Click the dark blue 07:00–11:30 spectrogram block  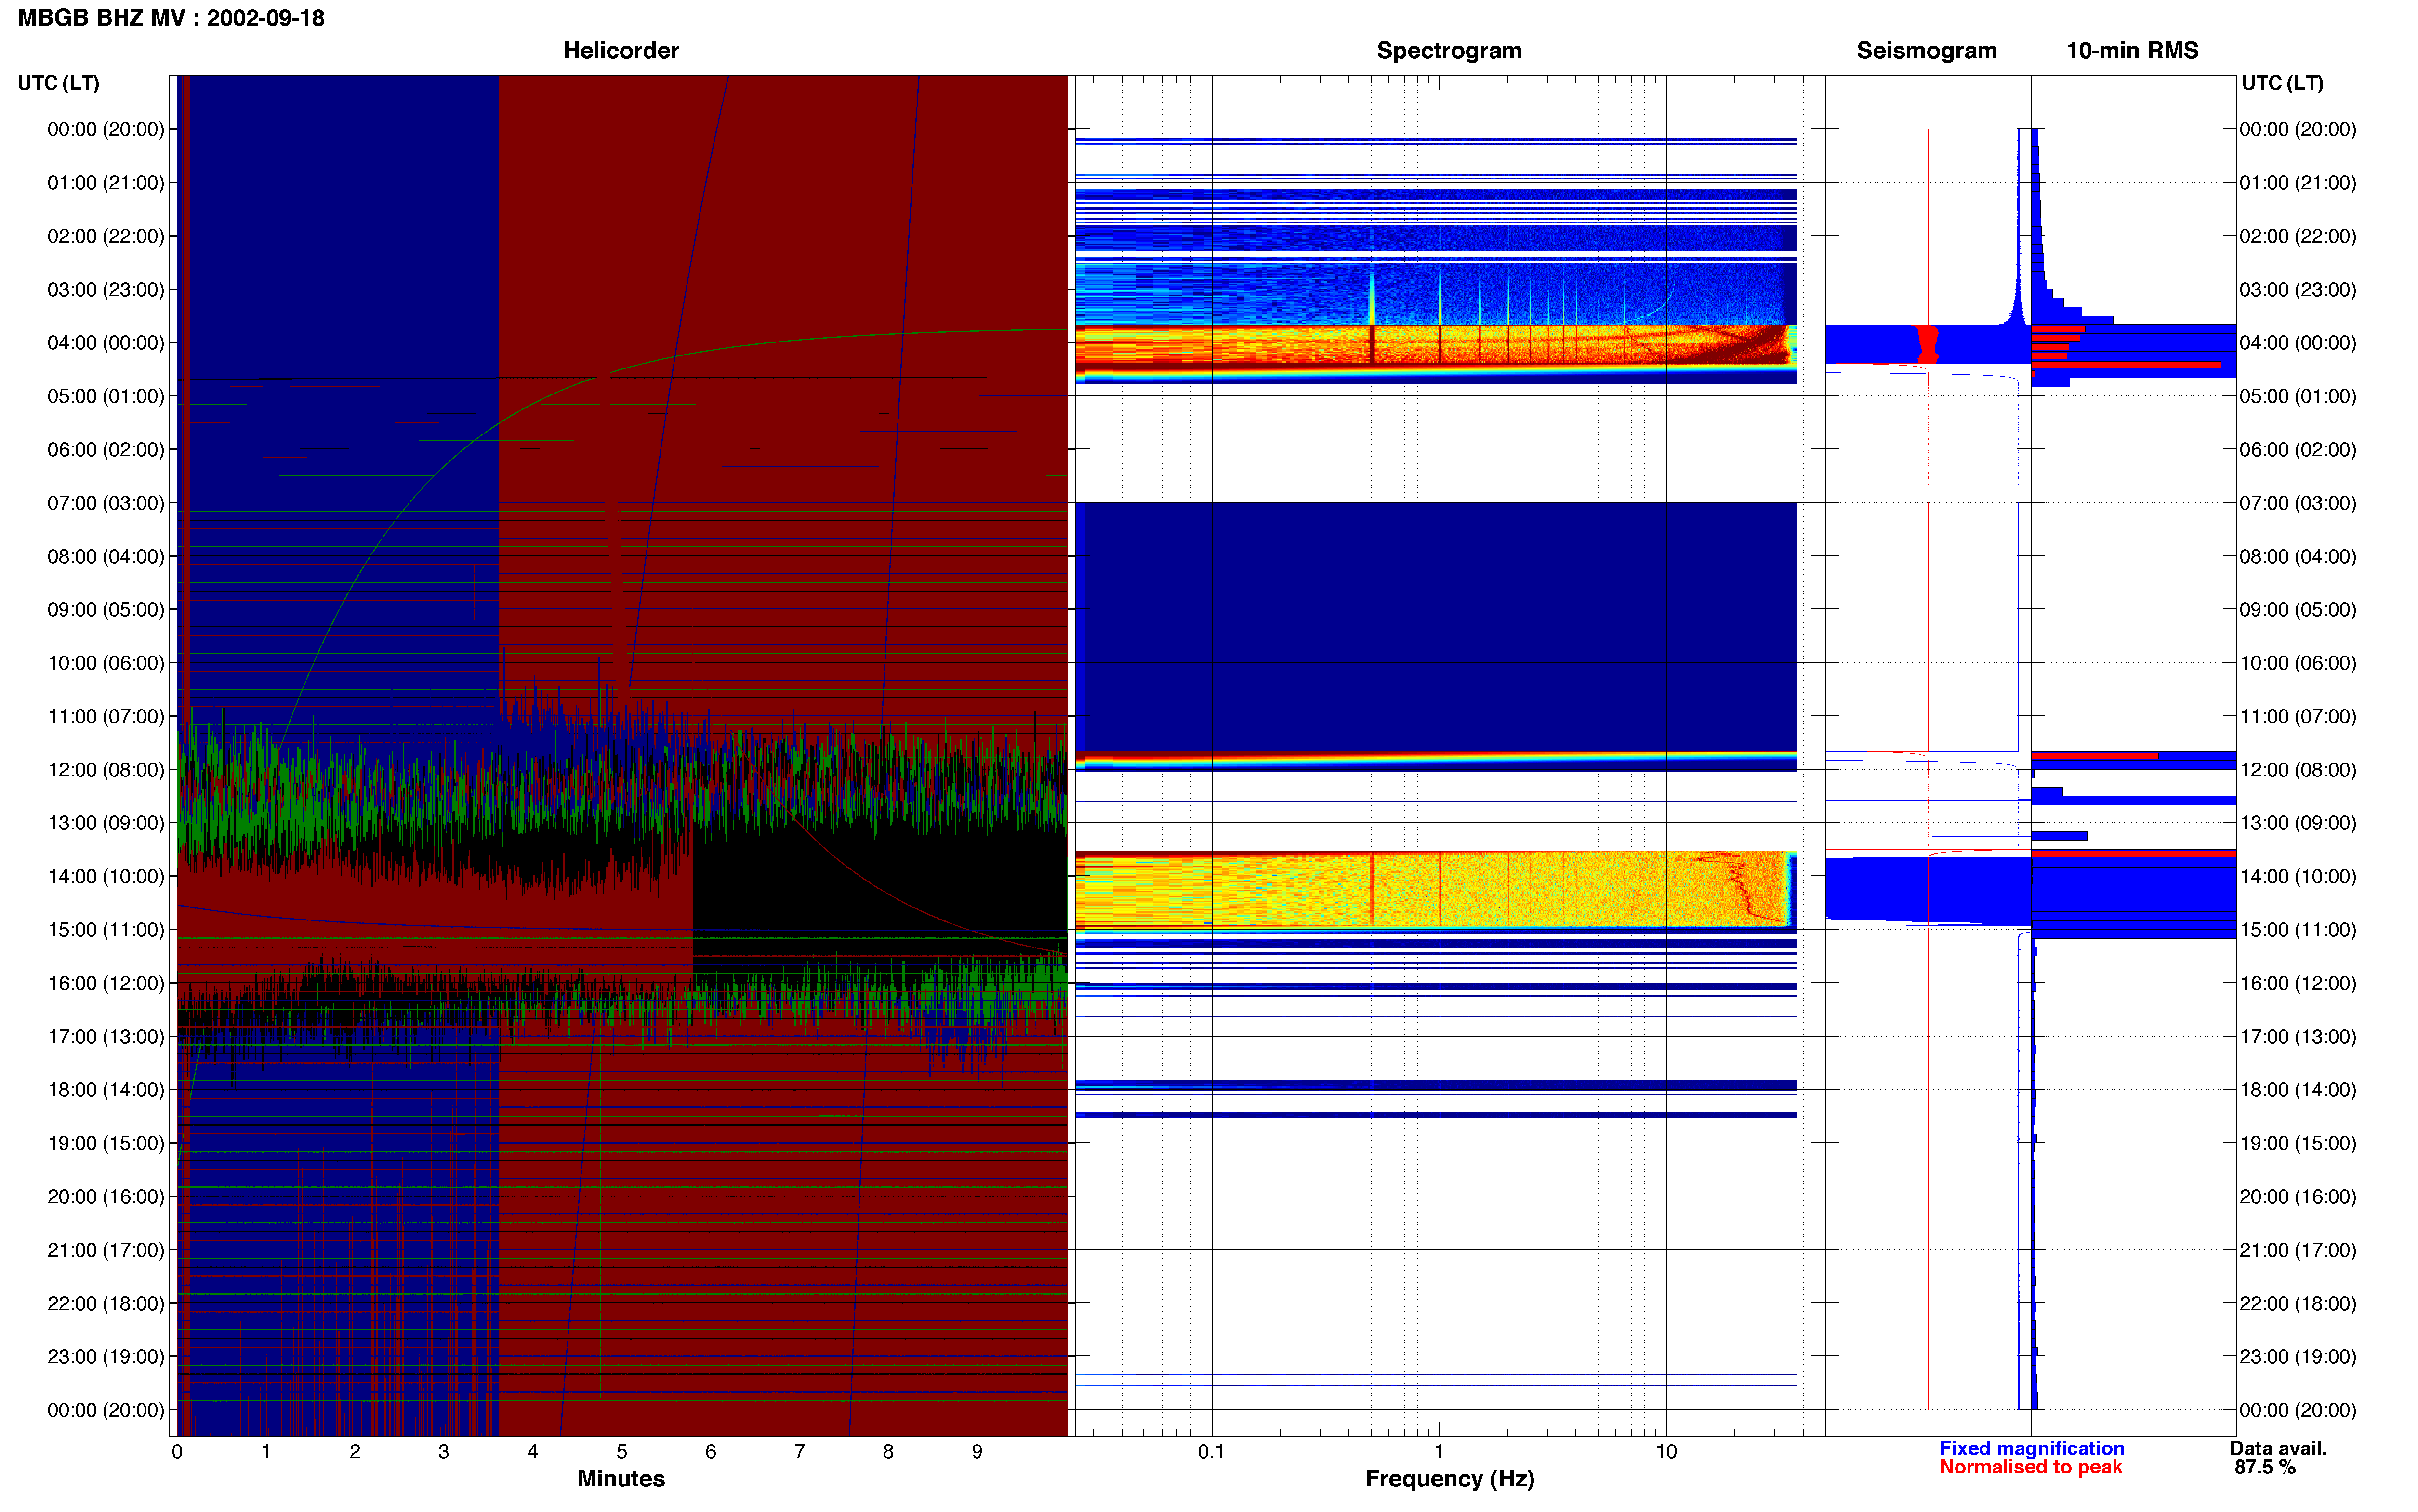point(1436,627)
